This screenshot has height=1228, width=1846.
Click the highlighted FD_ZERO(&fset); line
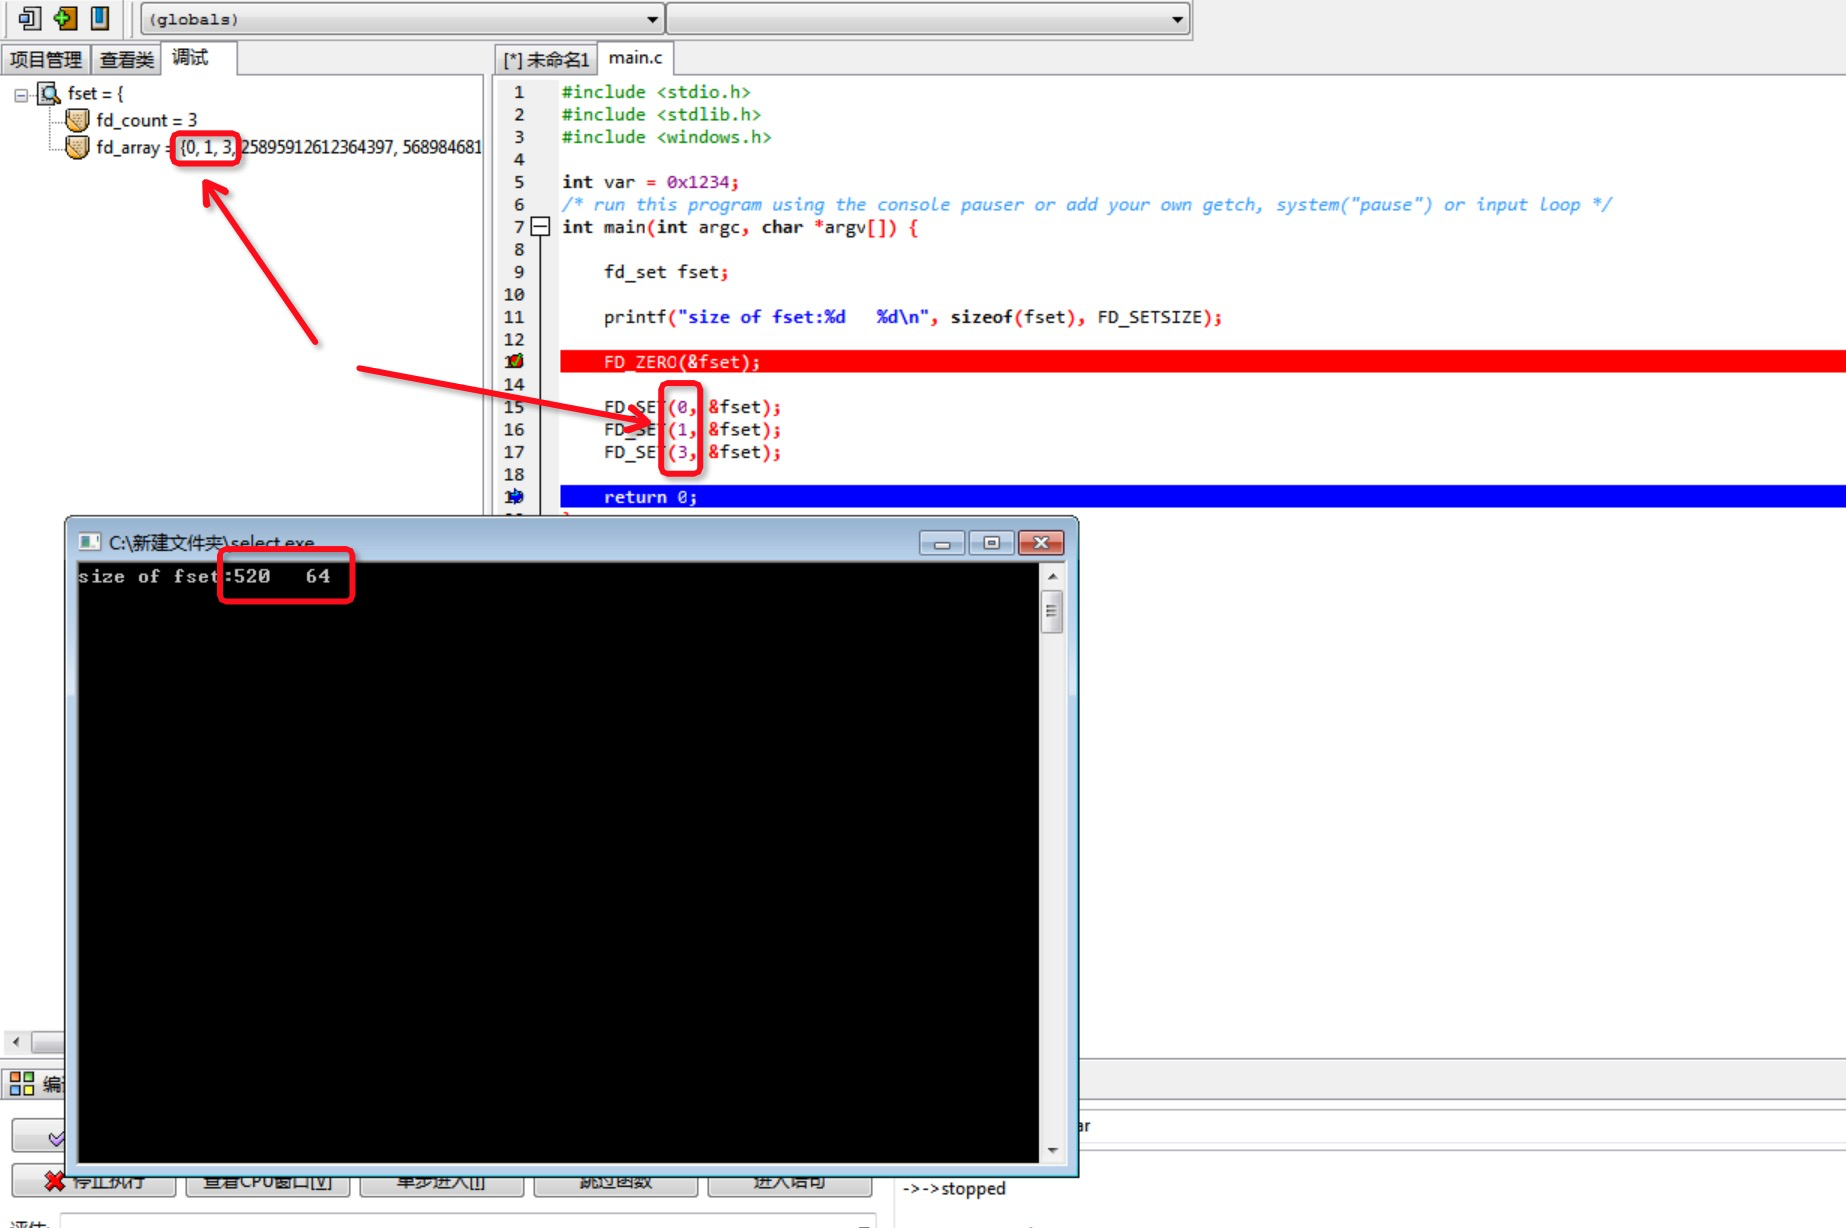pos(1202,362)
